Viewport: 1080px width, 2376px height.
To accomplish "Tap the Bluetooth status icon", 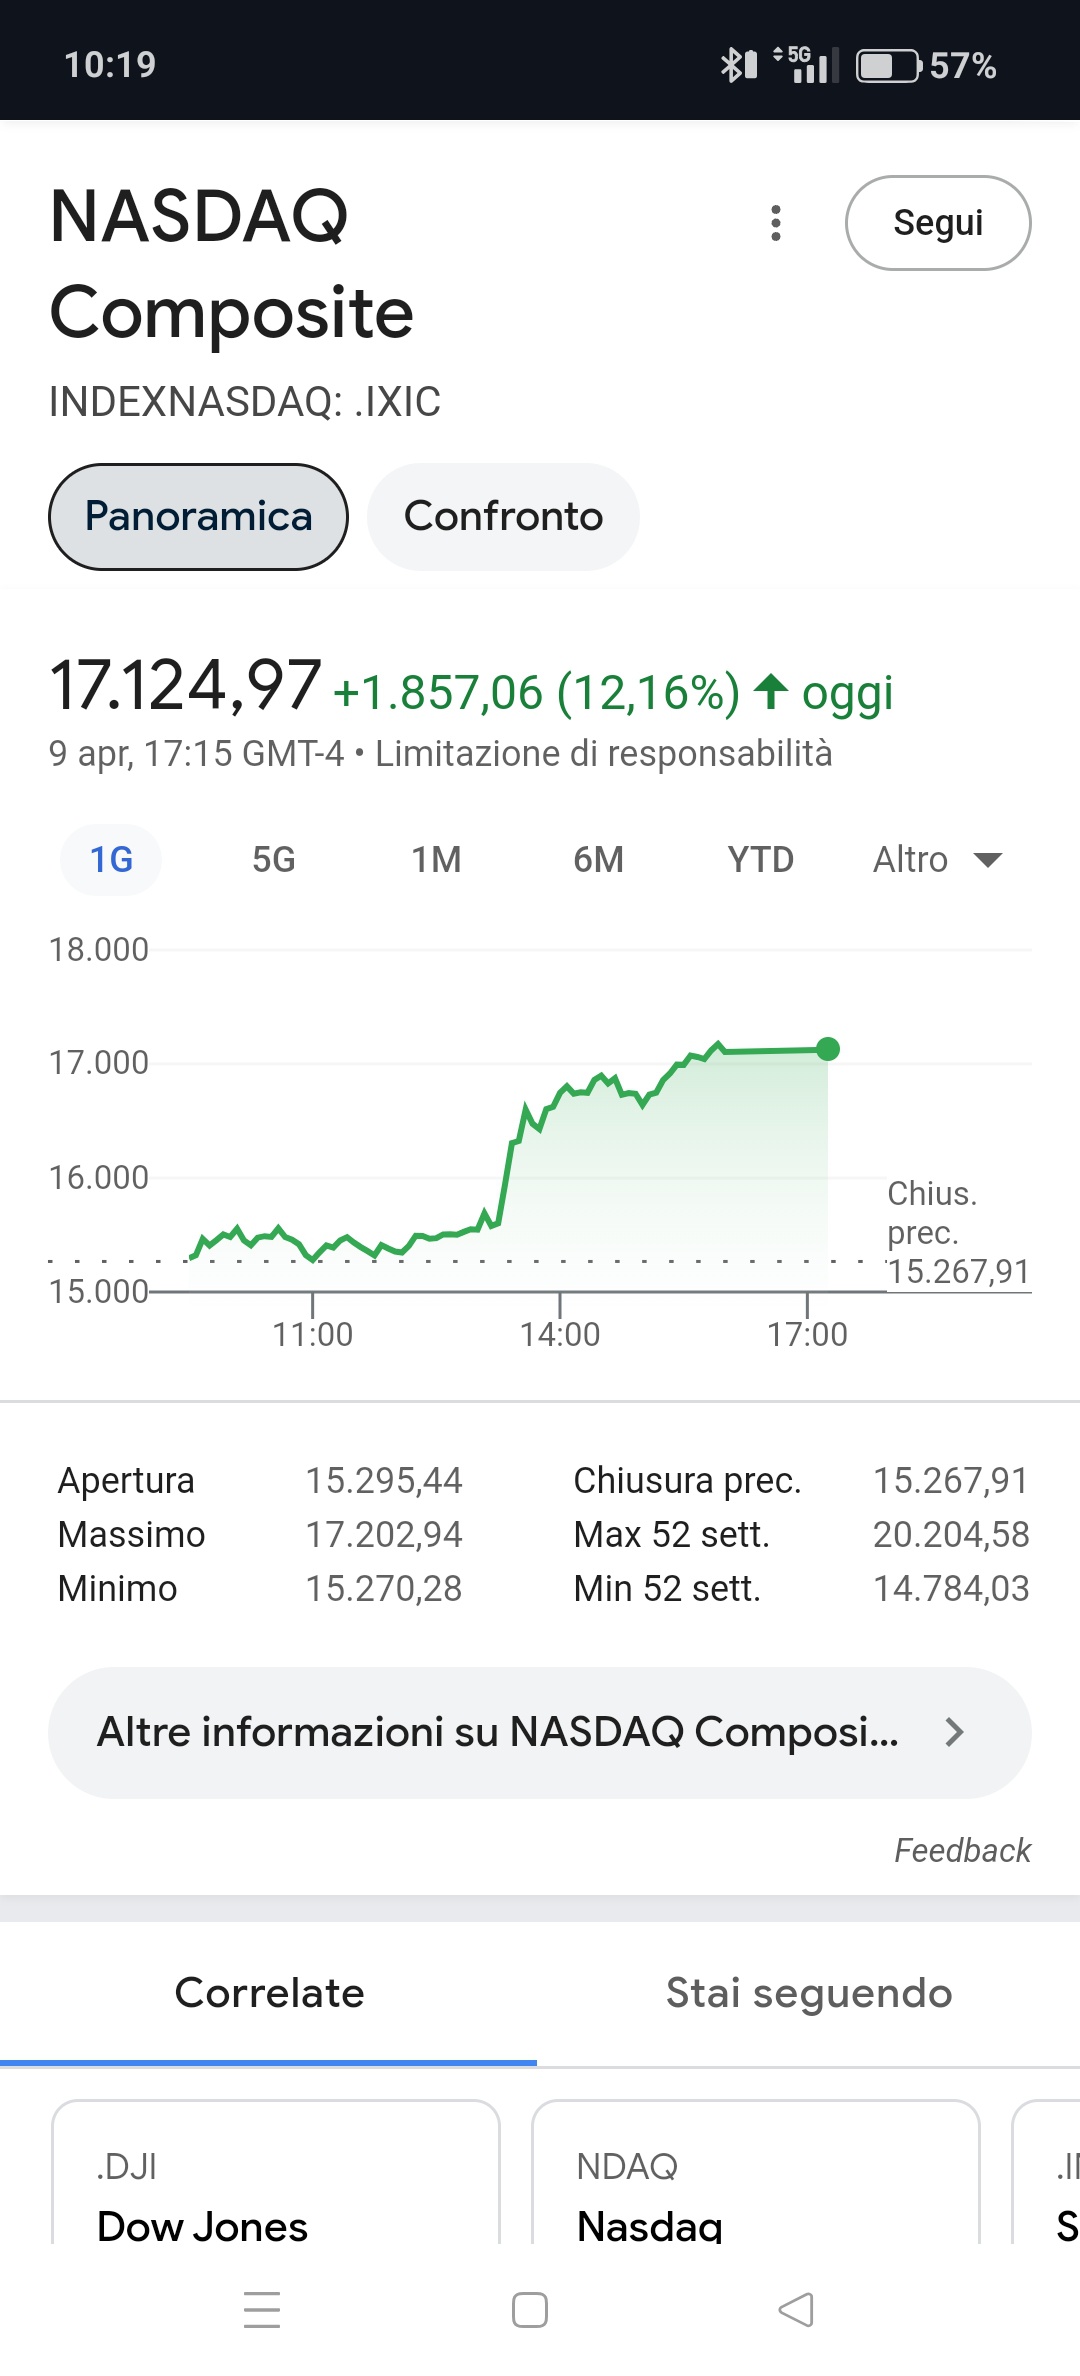I will pos(739,66).
